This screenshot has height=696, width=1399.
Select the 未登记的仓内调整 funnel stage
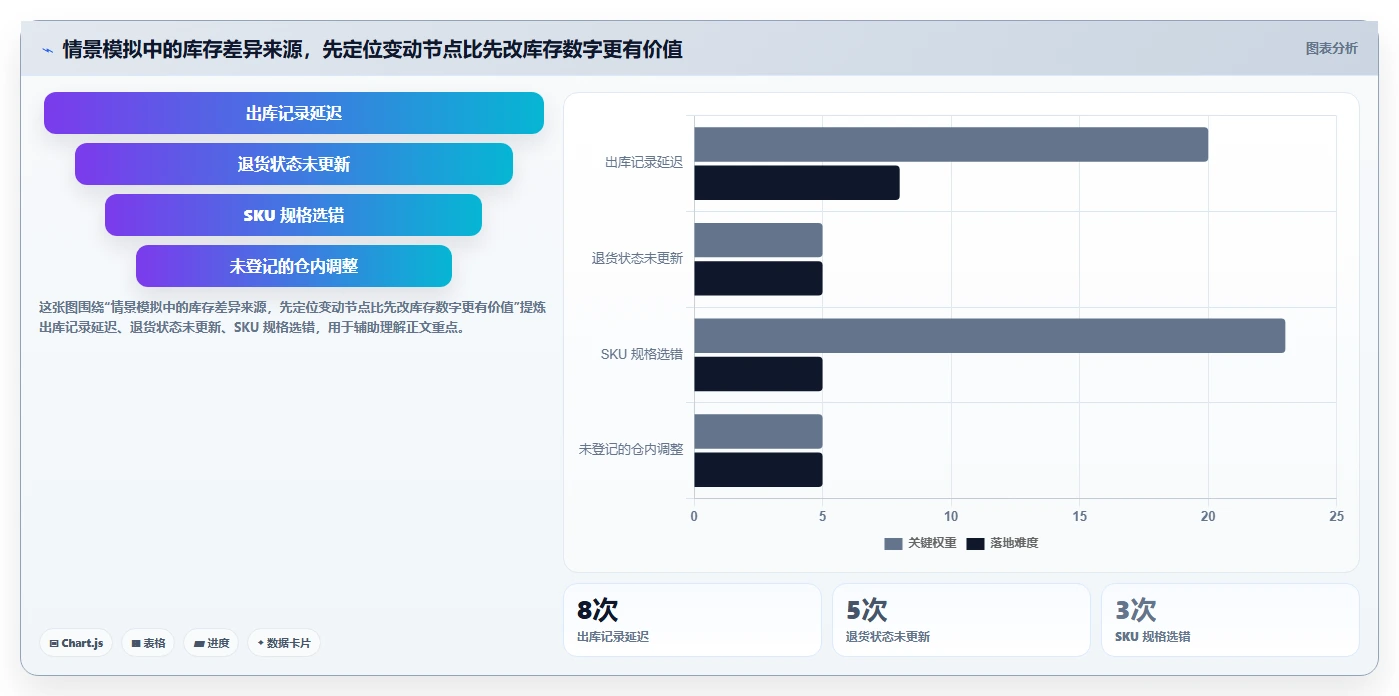[x=294, y=266]
